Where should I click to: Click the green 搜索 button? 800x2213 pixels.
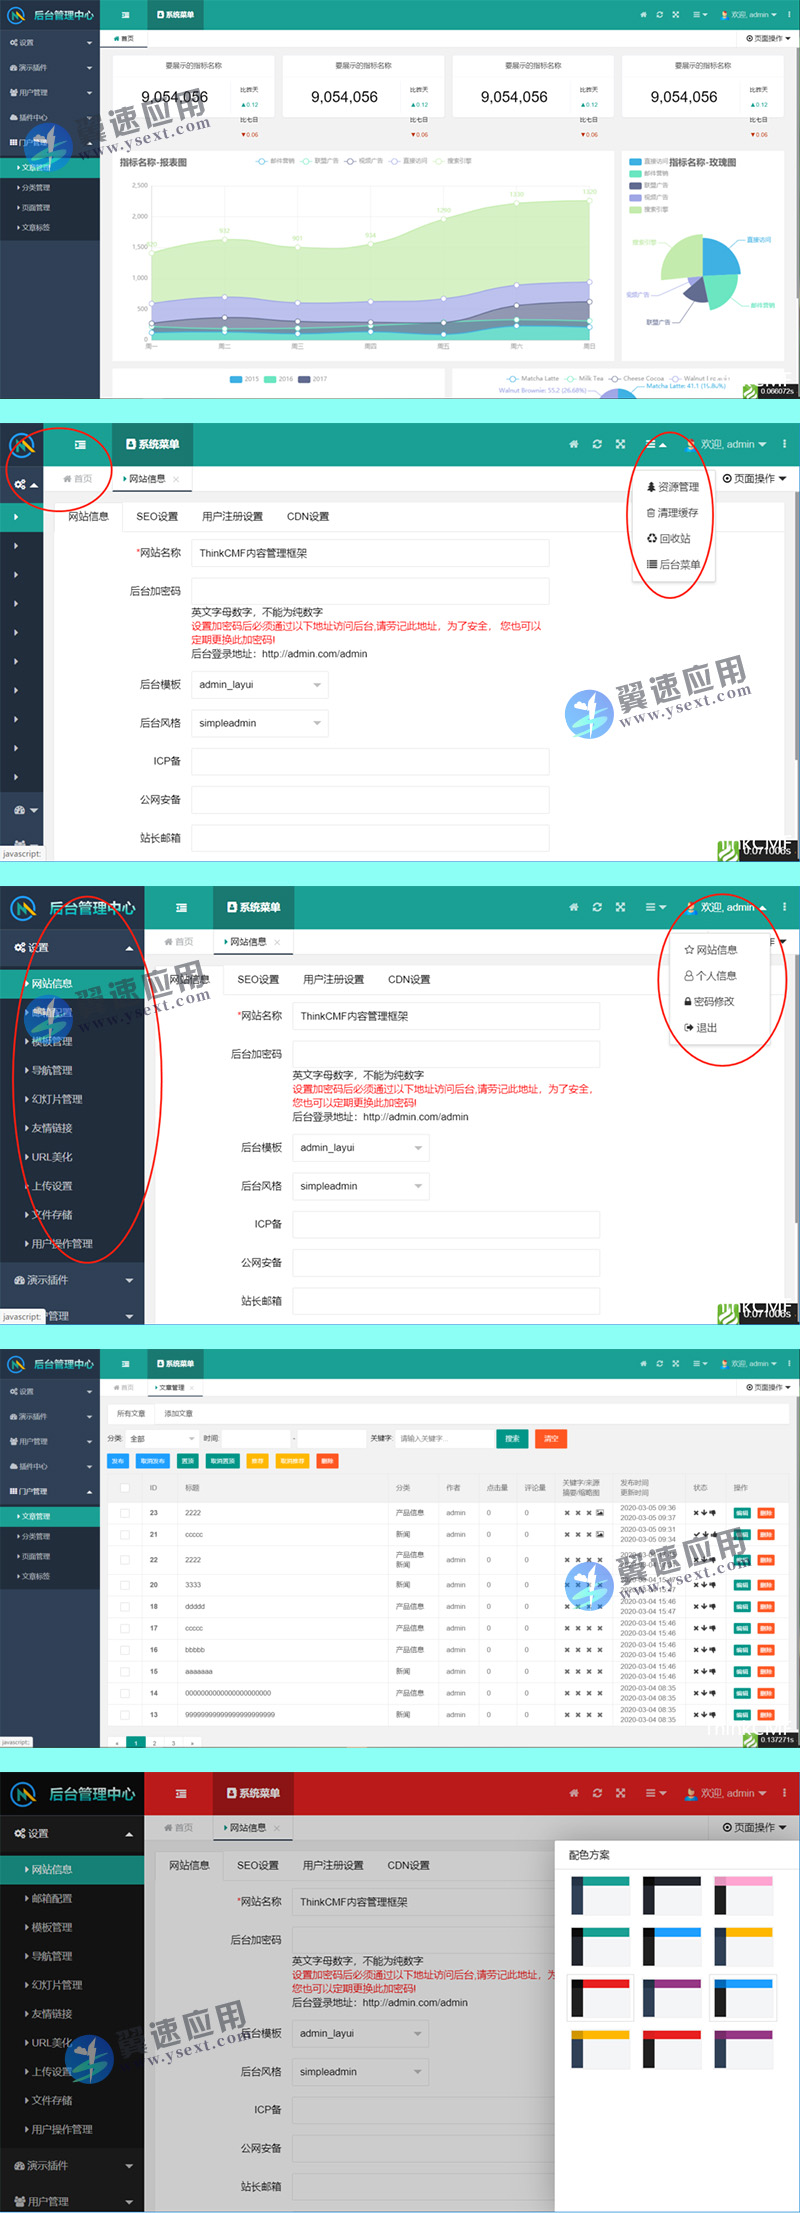click(x=512, y=1438)
